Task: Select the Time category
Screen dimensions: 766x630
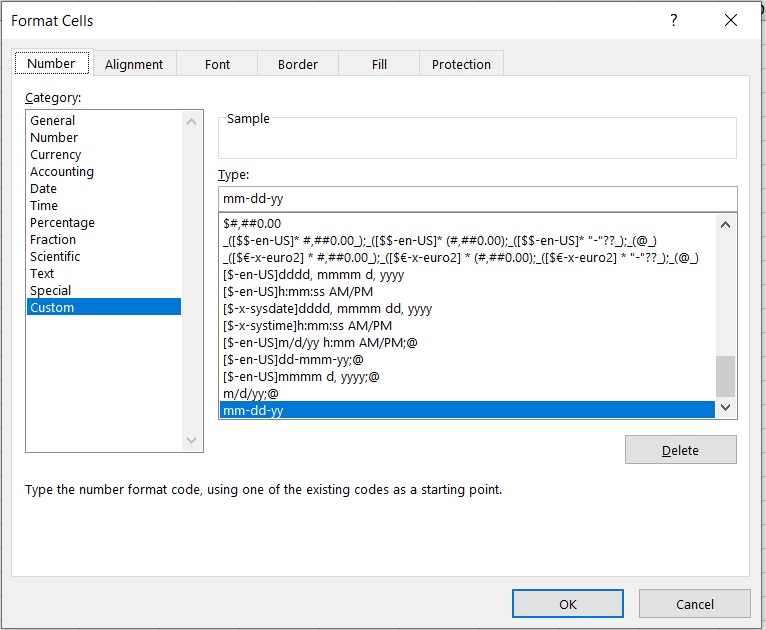Action: coord(104,206)
